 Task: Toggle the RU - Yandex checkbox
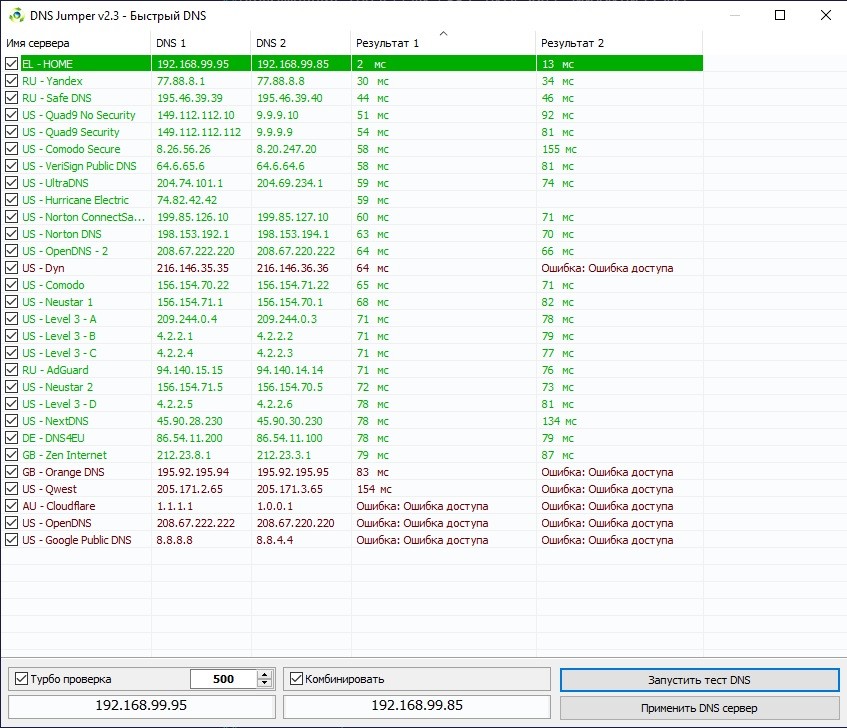[x=11, y=81]
